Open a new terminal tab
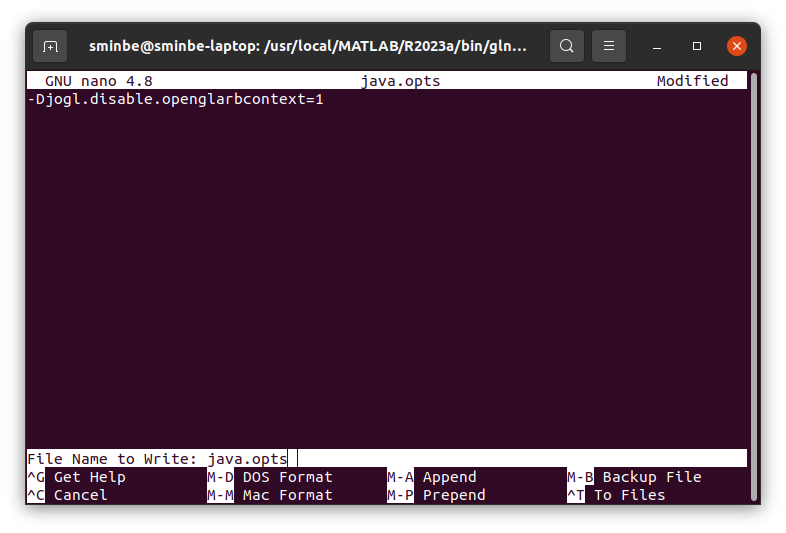 click(x=50, y=46)
